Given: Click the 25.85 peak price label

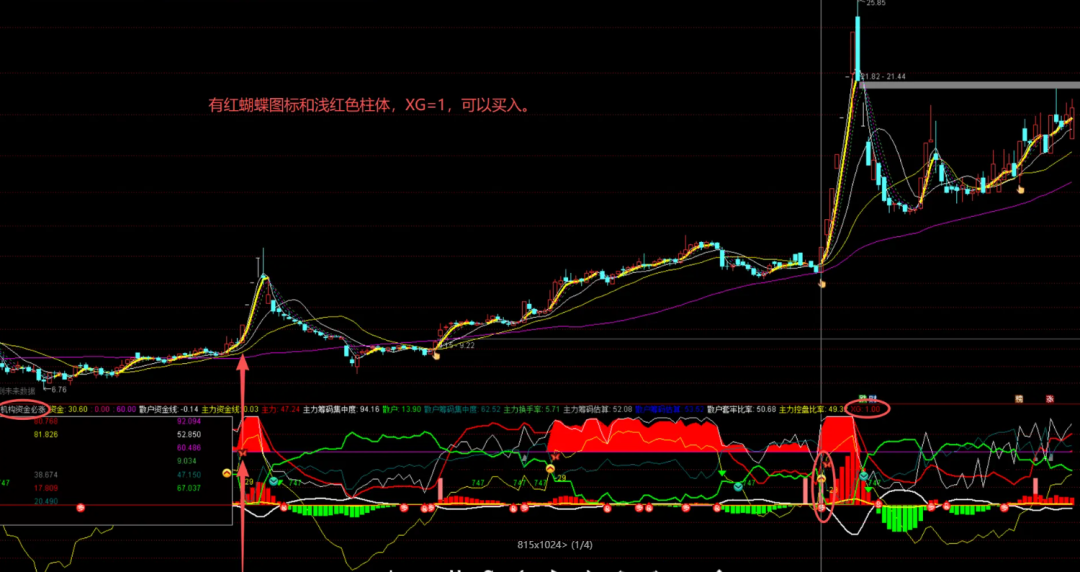Looking at the screenshot, I should tap(876, 4).
